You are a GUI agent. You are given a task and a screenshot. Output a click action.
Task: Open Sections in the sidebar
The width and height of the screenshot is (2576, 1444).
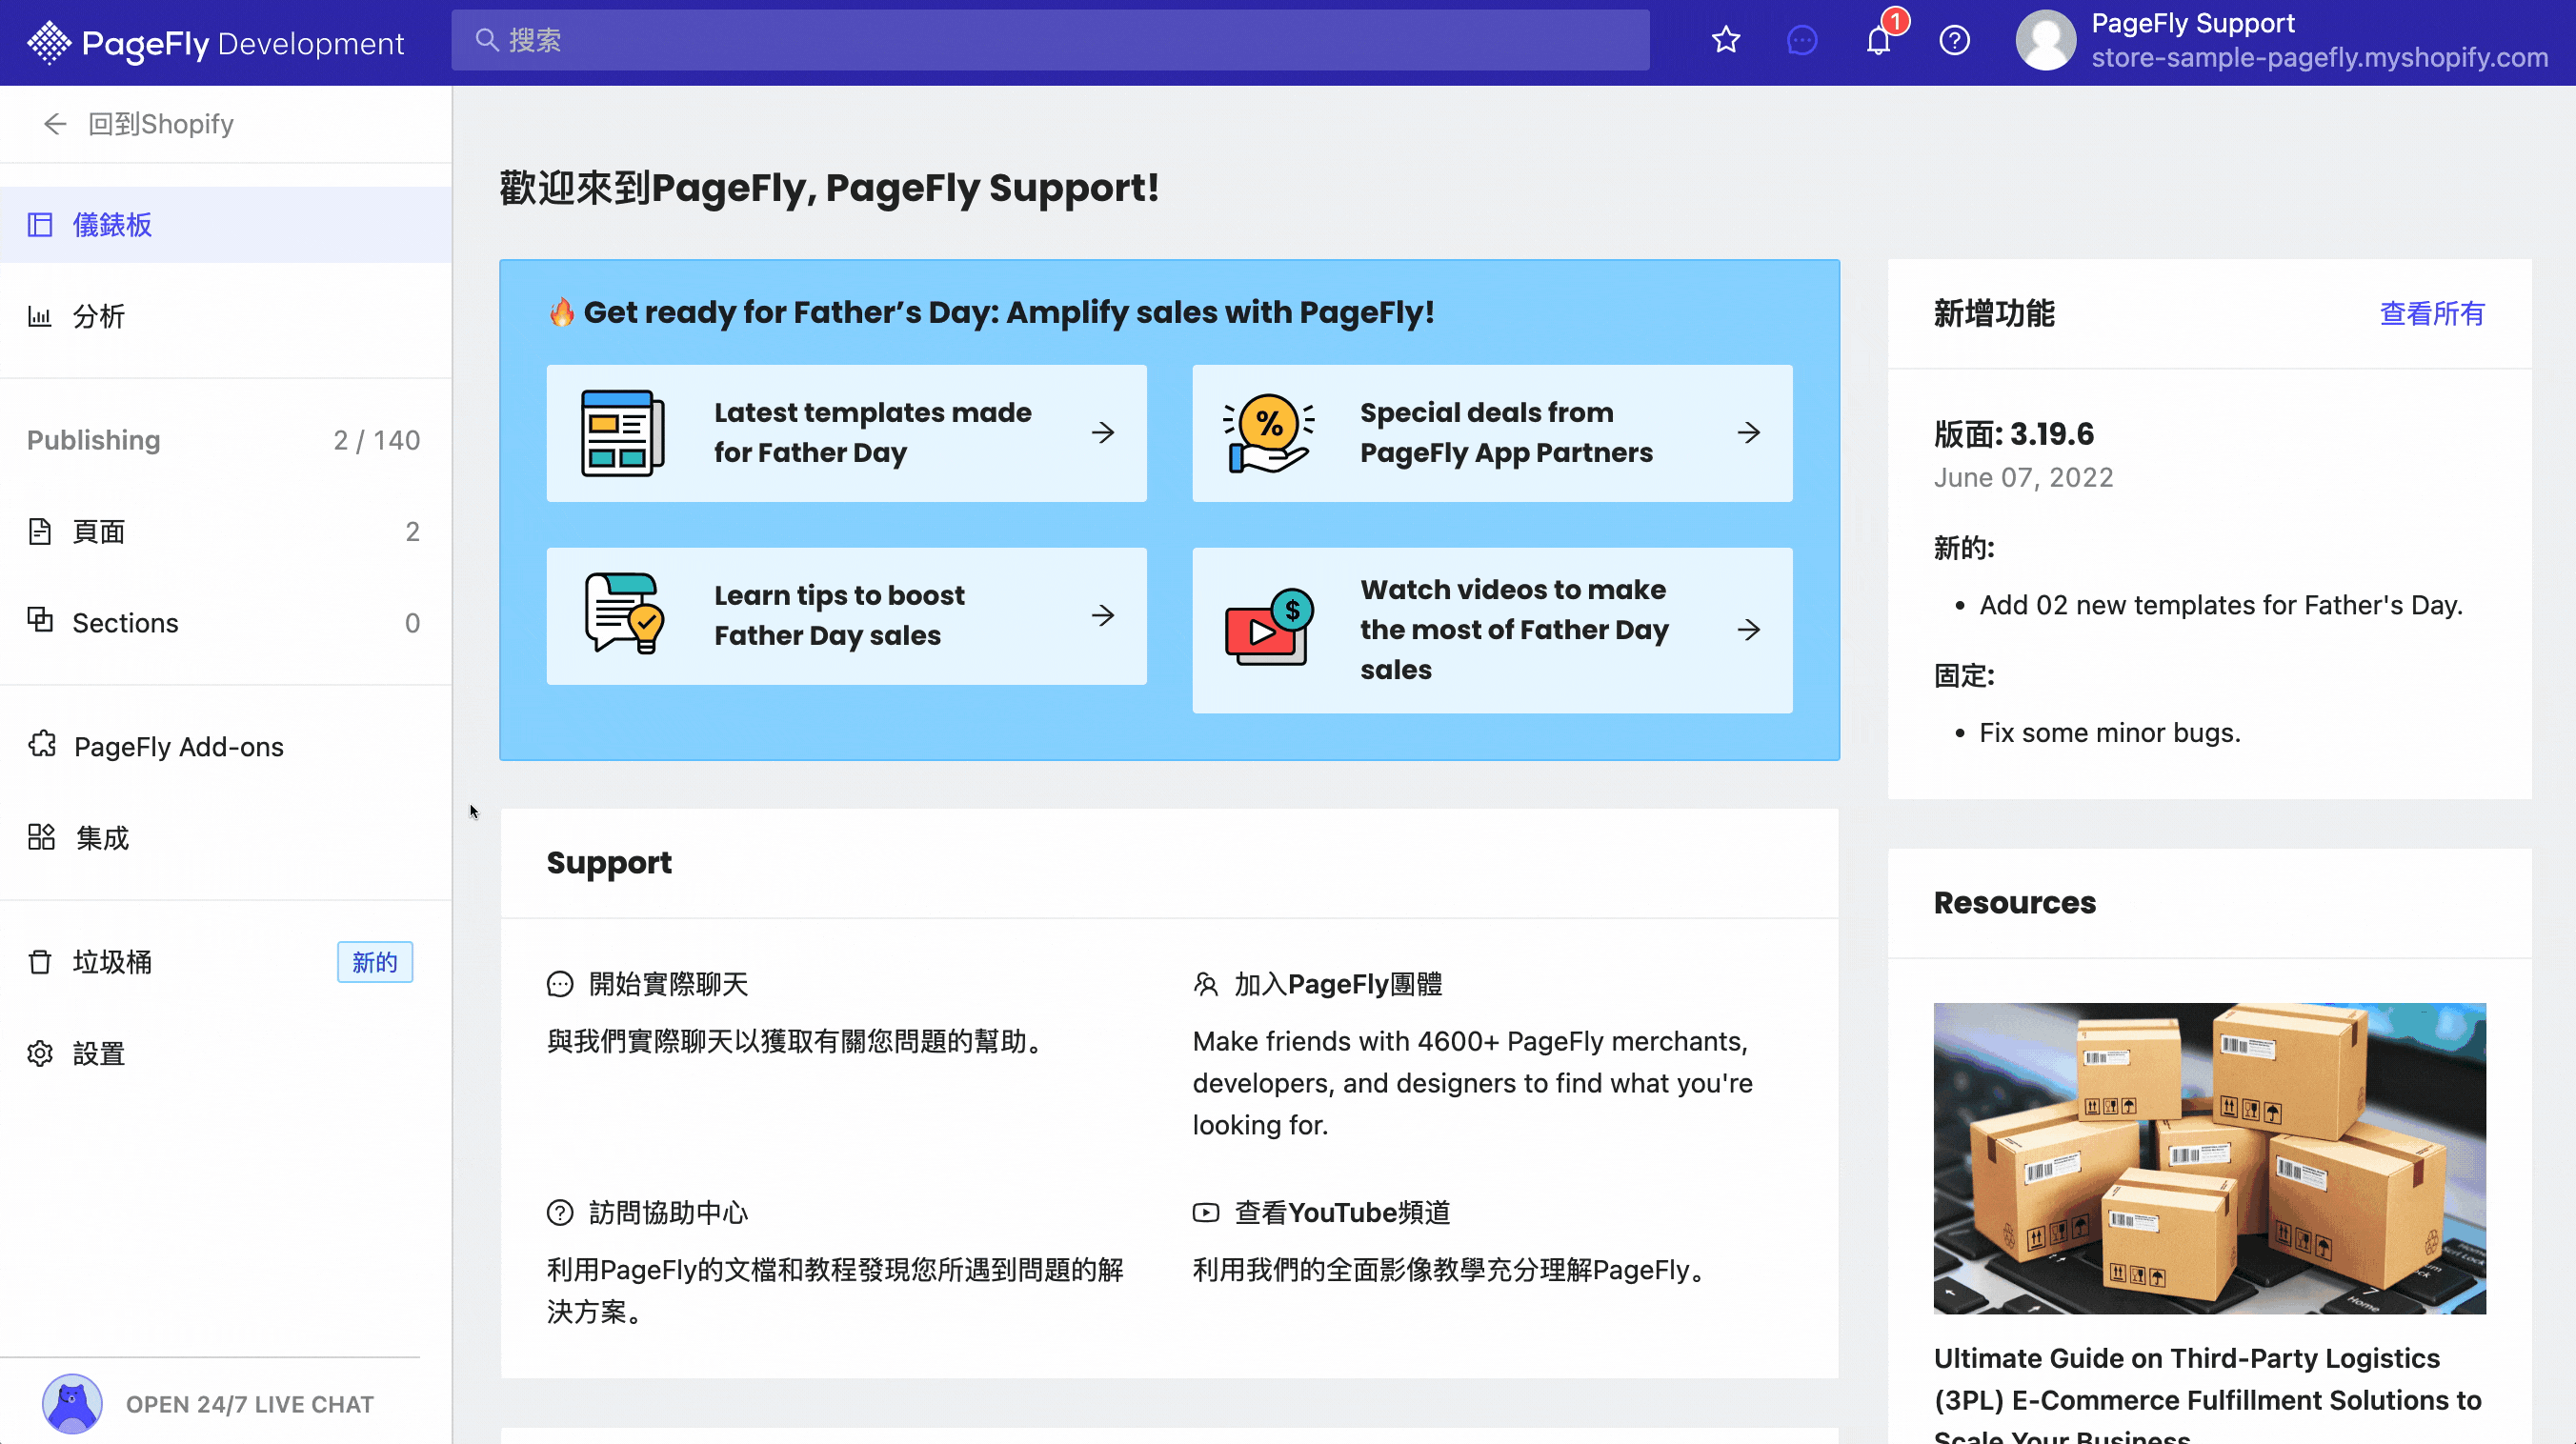point(226,623)
